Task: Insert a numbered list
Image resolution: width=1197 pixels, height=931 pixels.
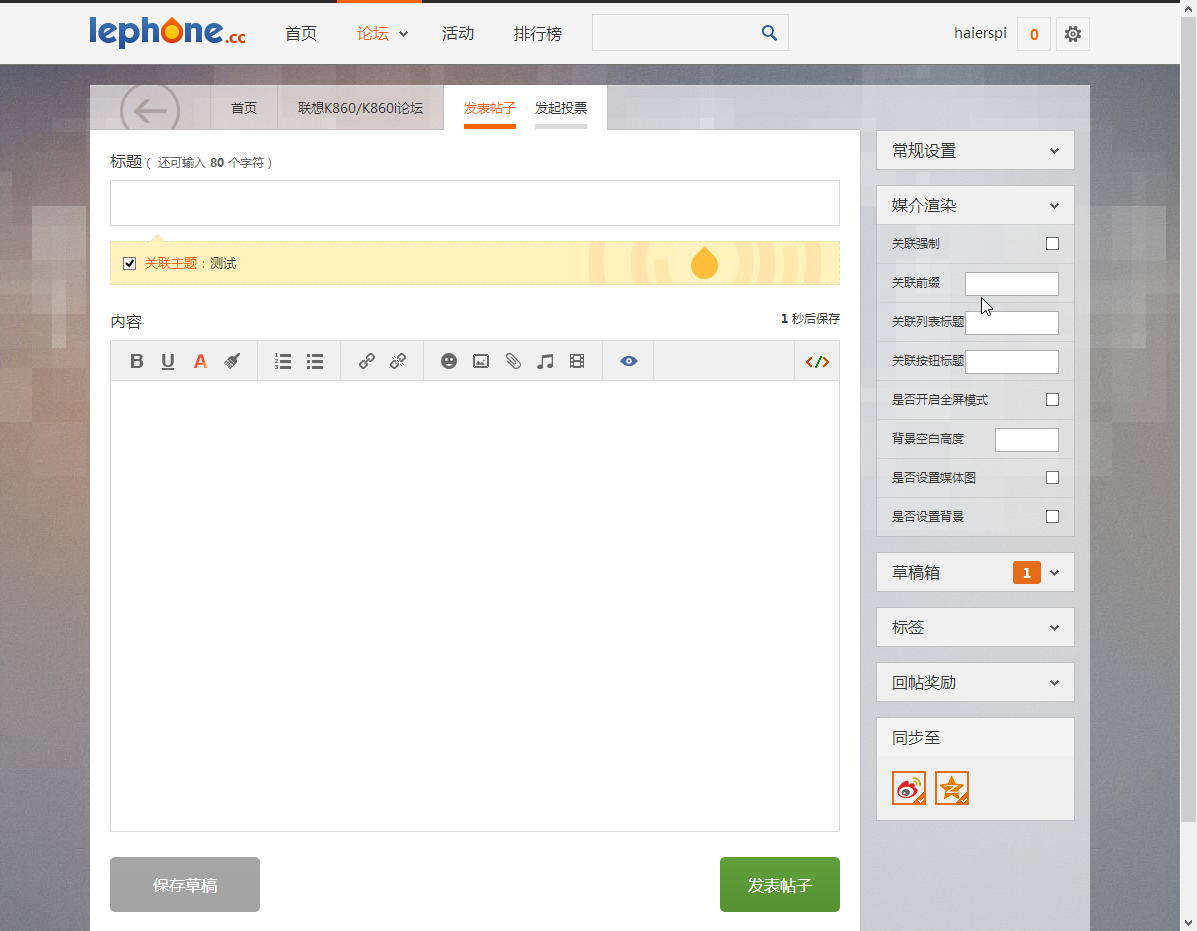Action: (283, 362)
